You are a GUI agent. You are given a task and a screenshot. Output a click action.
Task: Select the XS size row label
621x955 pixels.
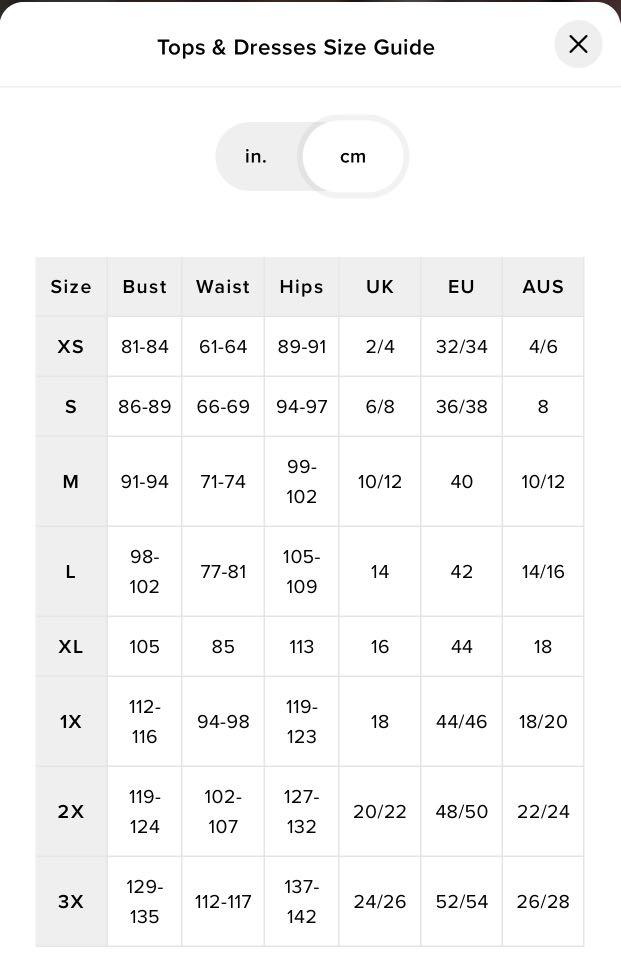pyautogui.click(x=71, y=347)
